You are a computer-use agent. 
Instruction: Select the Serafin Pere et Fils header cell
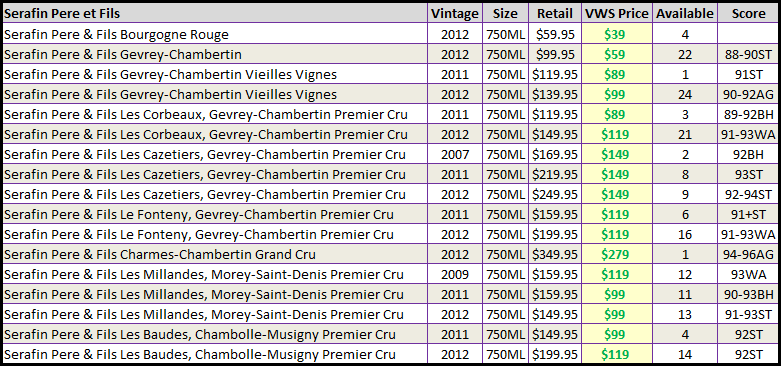pyautogui.click(x=215, y=13)
